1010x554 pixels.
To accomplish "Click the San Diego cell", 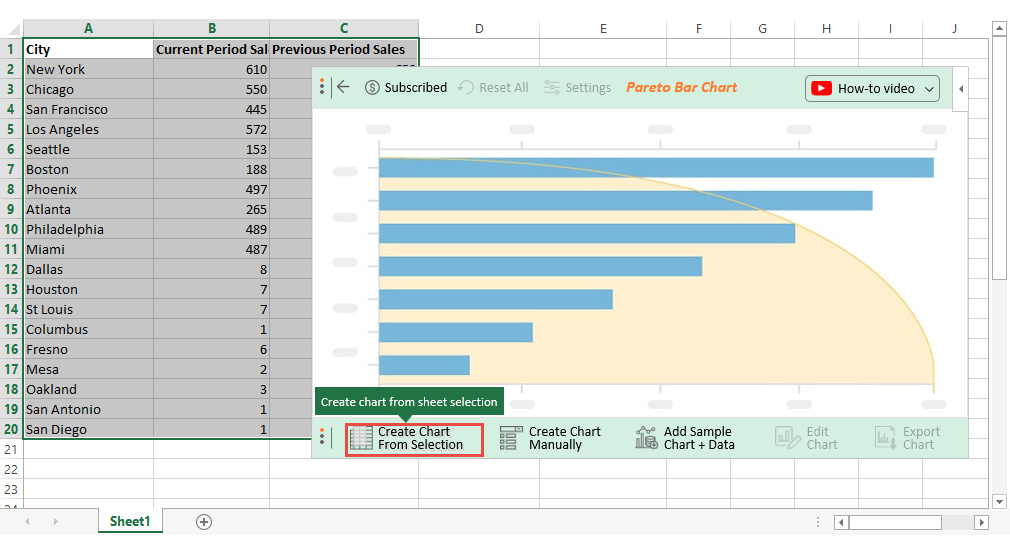I will pyautogui.click(x=88, y=429).
